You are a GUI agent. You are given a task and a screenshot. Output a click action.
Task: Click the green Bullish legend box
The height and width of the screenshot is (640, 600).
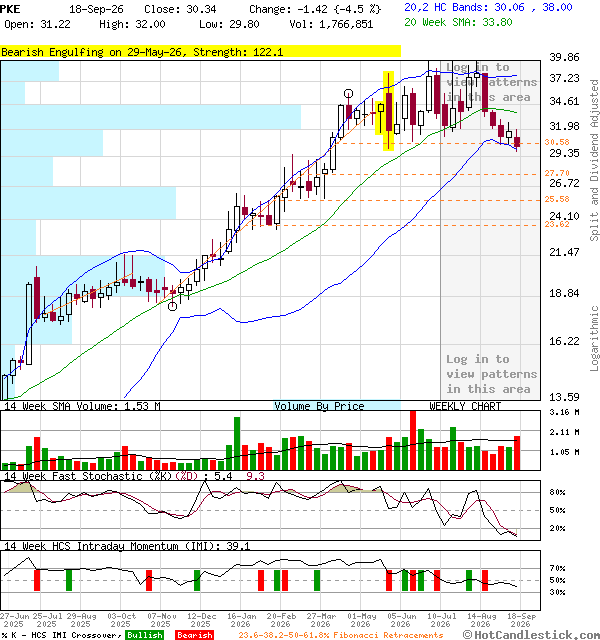pyautogui.click(x=144, y=635)
